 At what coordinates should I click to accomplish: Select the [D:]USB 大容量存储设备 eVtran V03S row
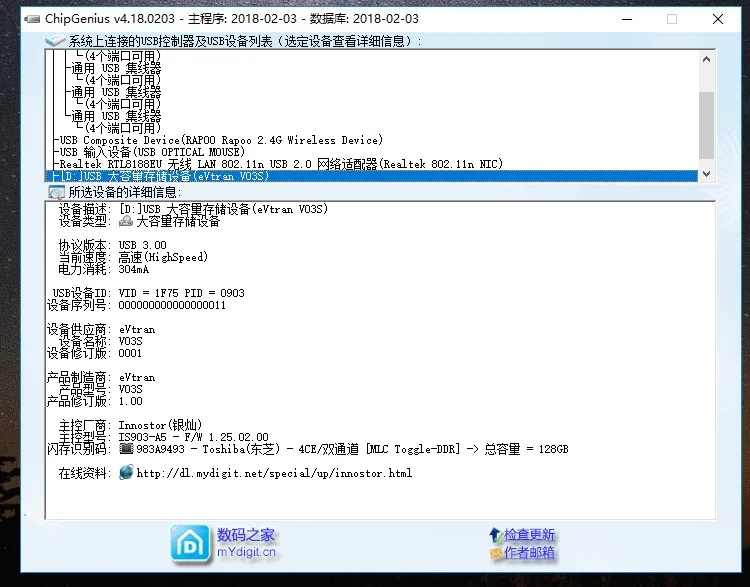pos(372,176)
